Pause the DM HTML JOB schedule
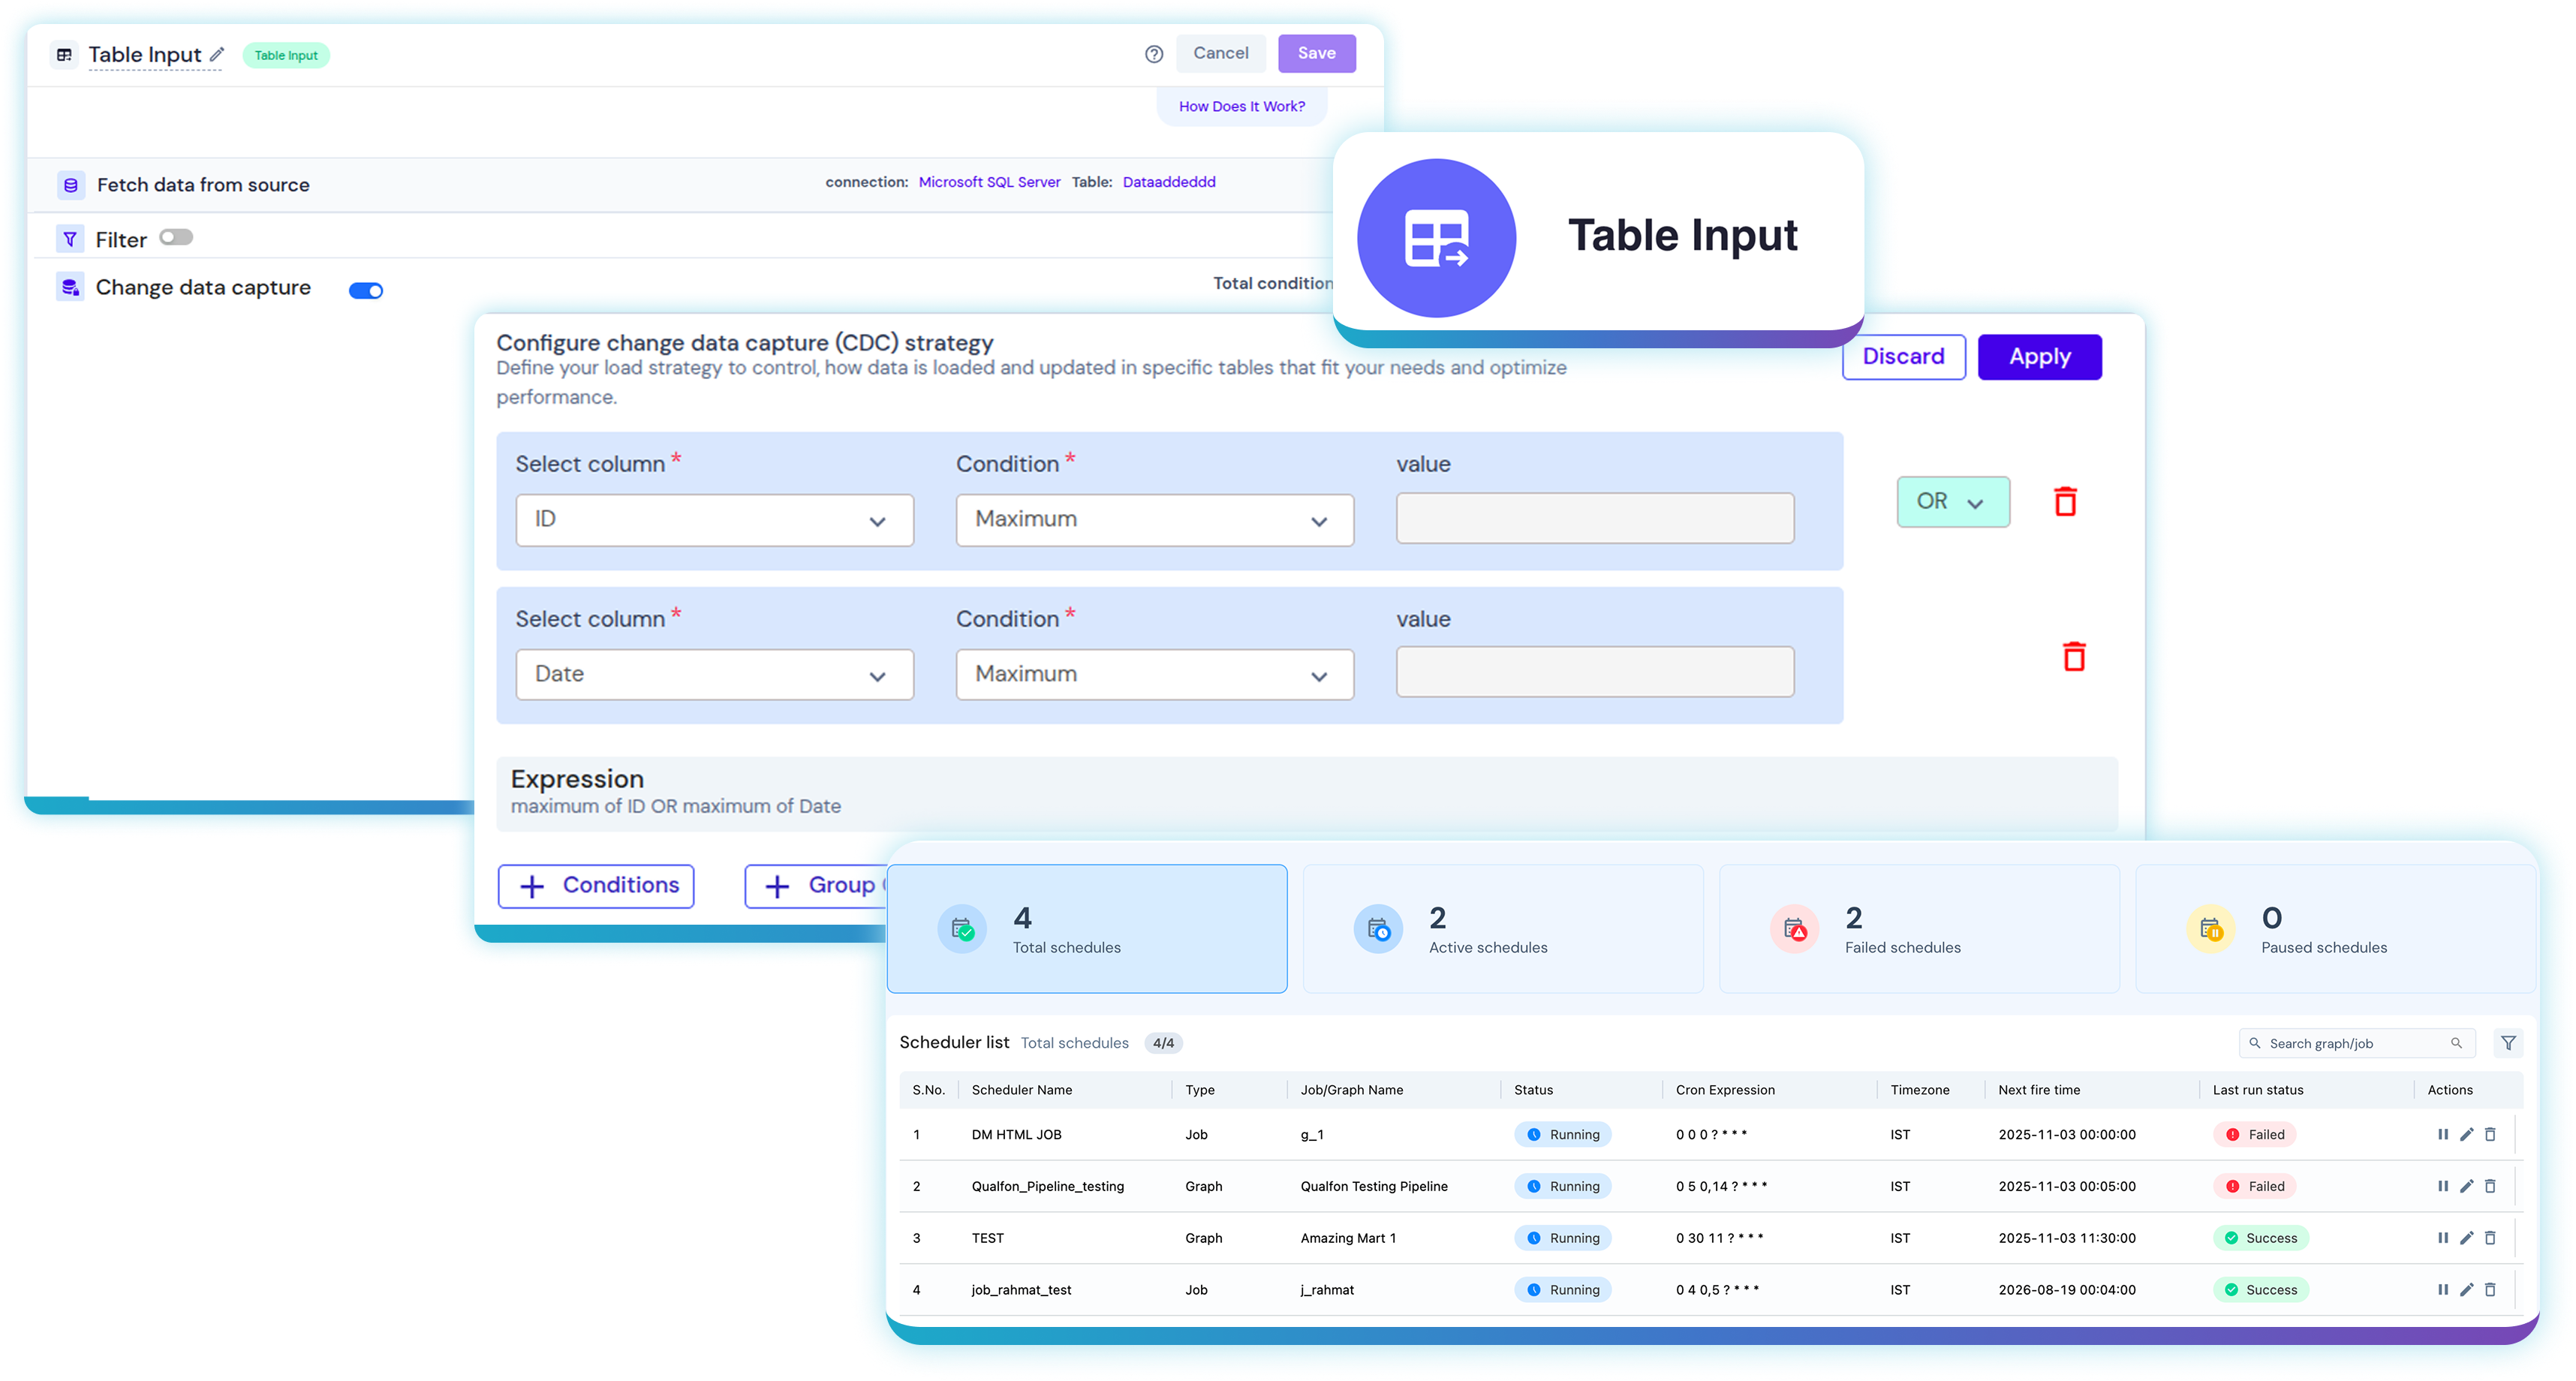 2442,1134
